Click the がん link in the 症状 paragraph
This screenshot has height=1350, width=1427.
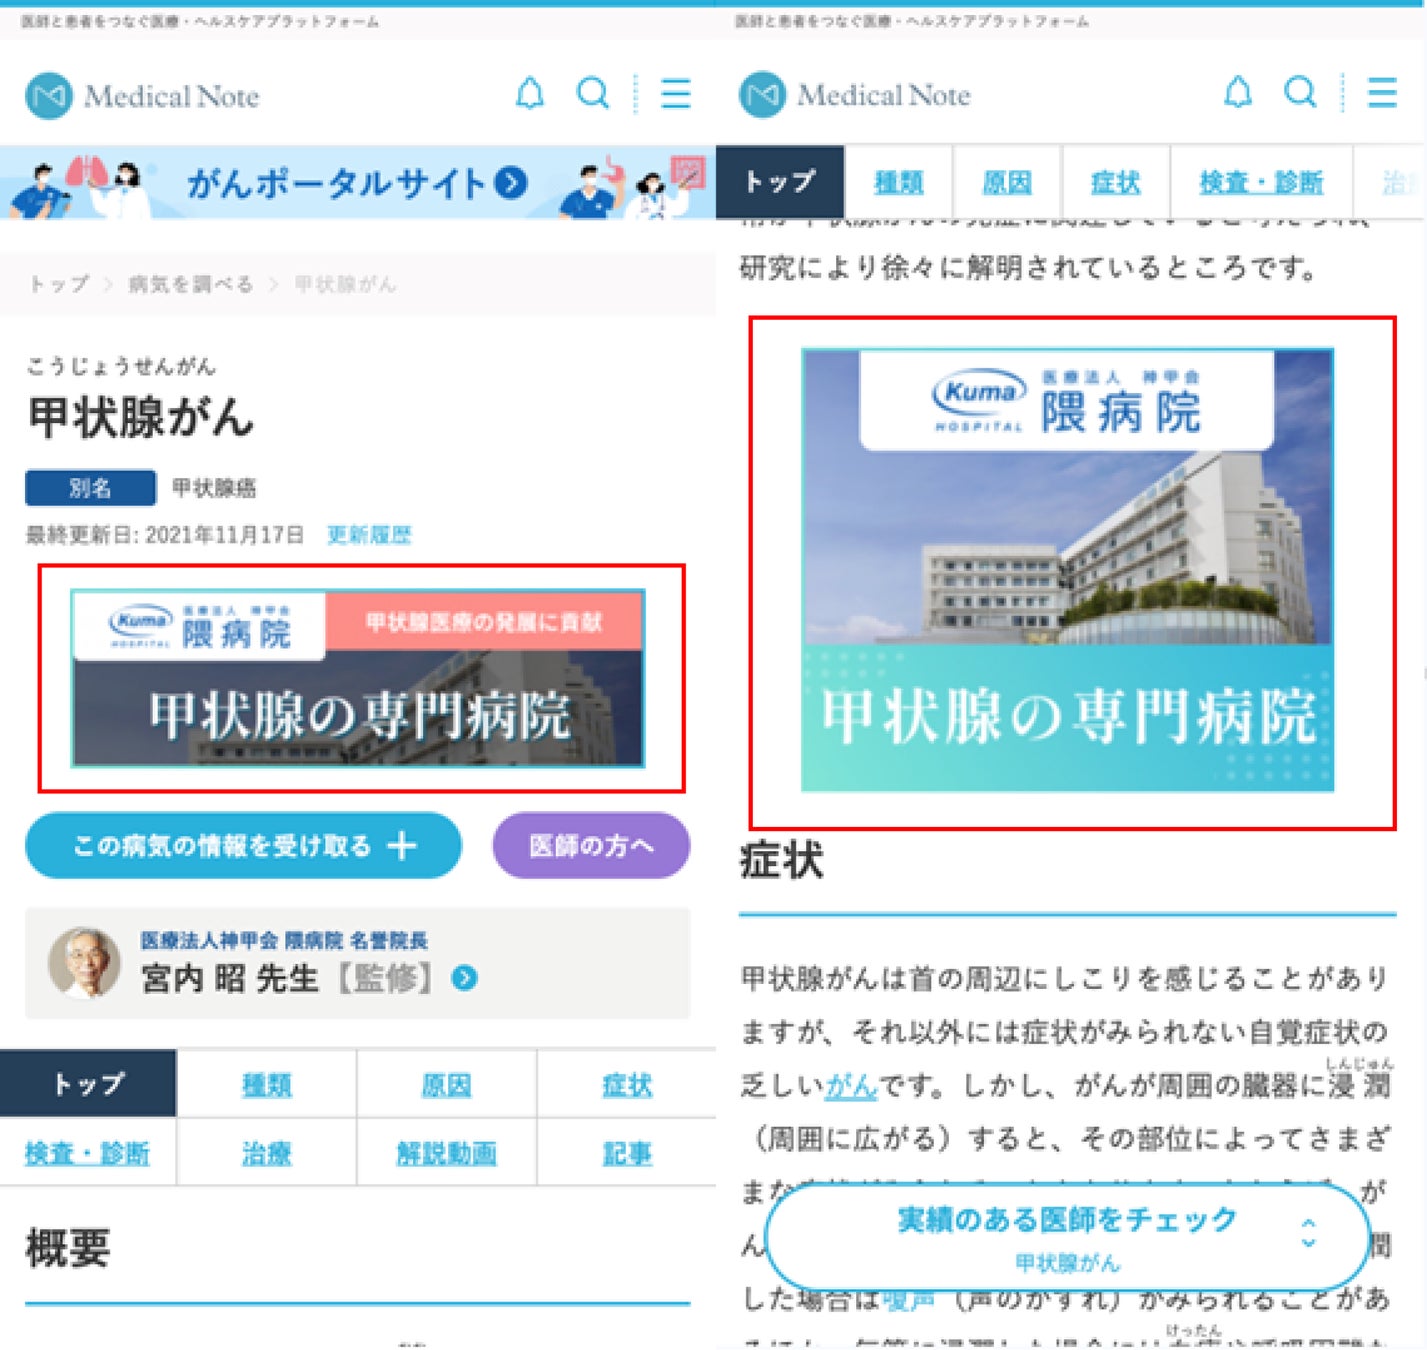point(851,1085)
